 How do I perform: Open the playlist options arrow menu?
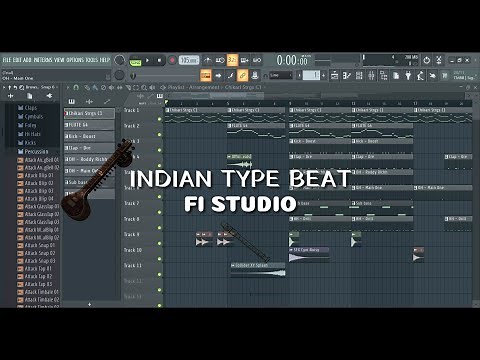tap(68, 88)
